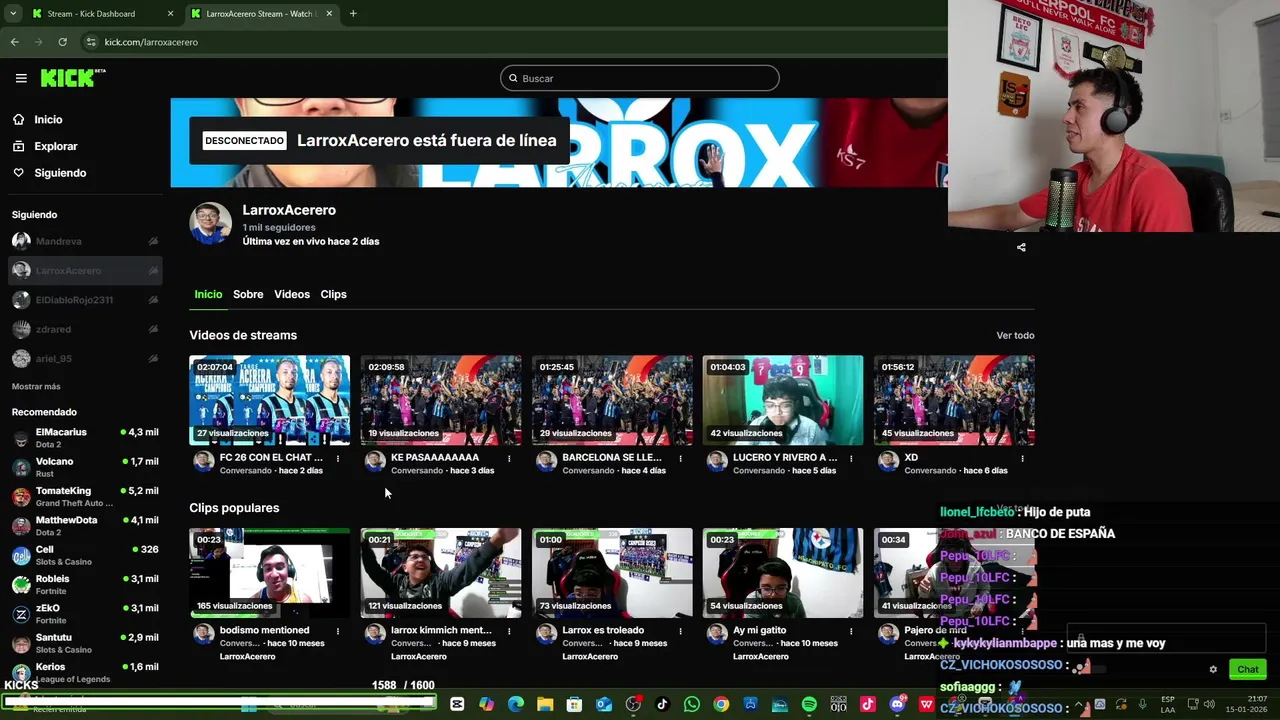Open the hamburger menu beside the Kick logo
The height and width of the screenshot is (720, 1280).
(21, 78)
